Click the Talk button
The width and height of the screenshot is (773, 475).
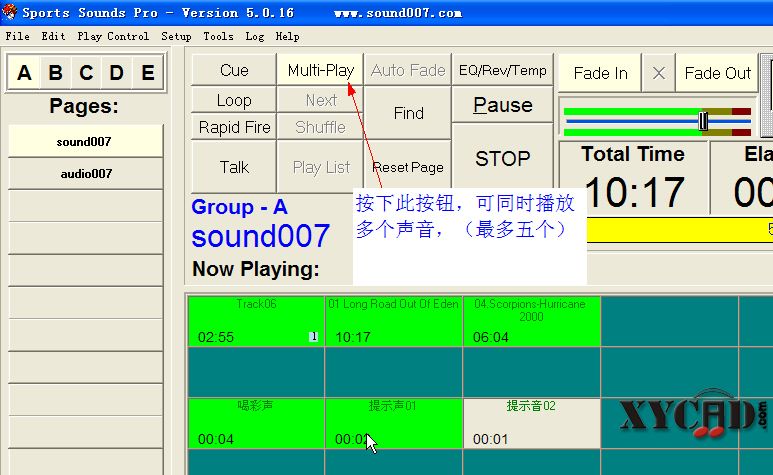pos(234,167)
